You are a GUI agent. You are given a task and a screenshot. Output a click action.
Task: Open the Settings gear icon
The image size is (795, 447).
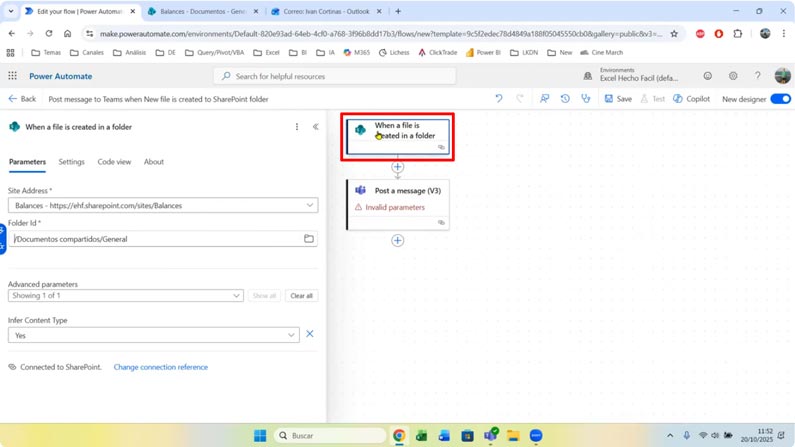click(x=733, y=76)
